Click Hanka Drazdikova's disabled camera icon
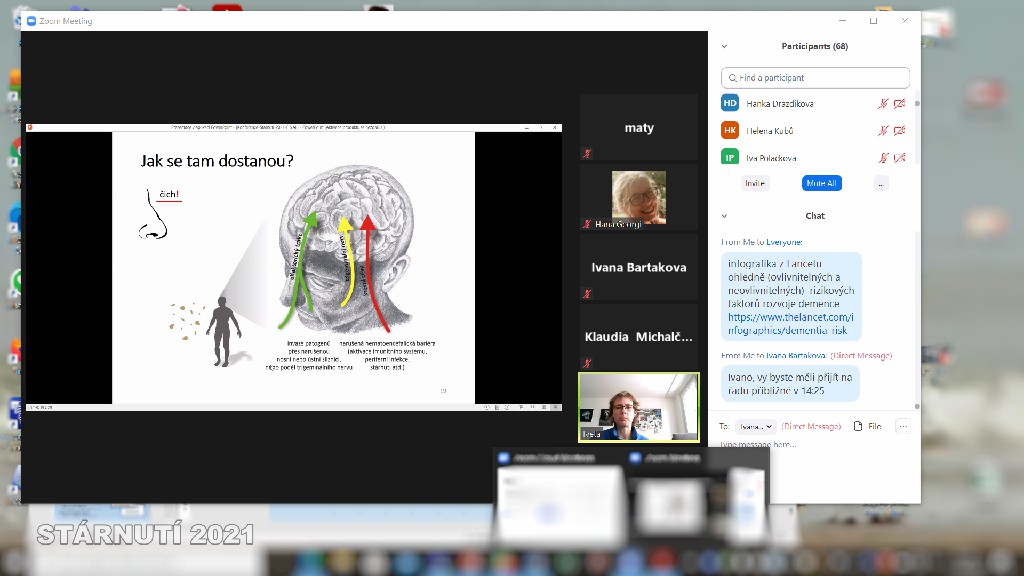 coord(899,104)
